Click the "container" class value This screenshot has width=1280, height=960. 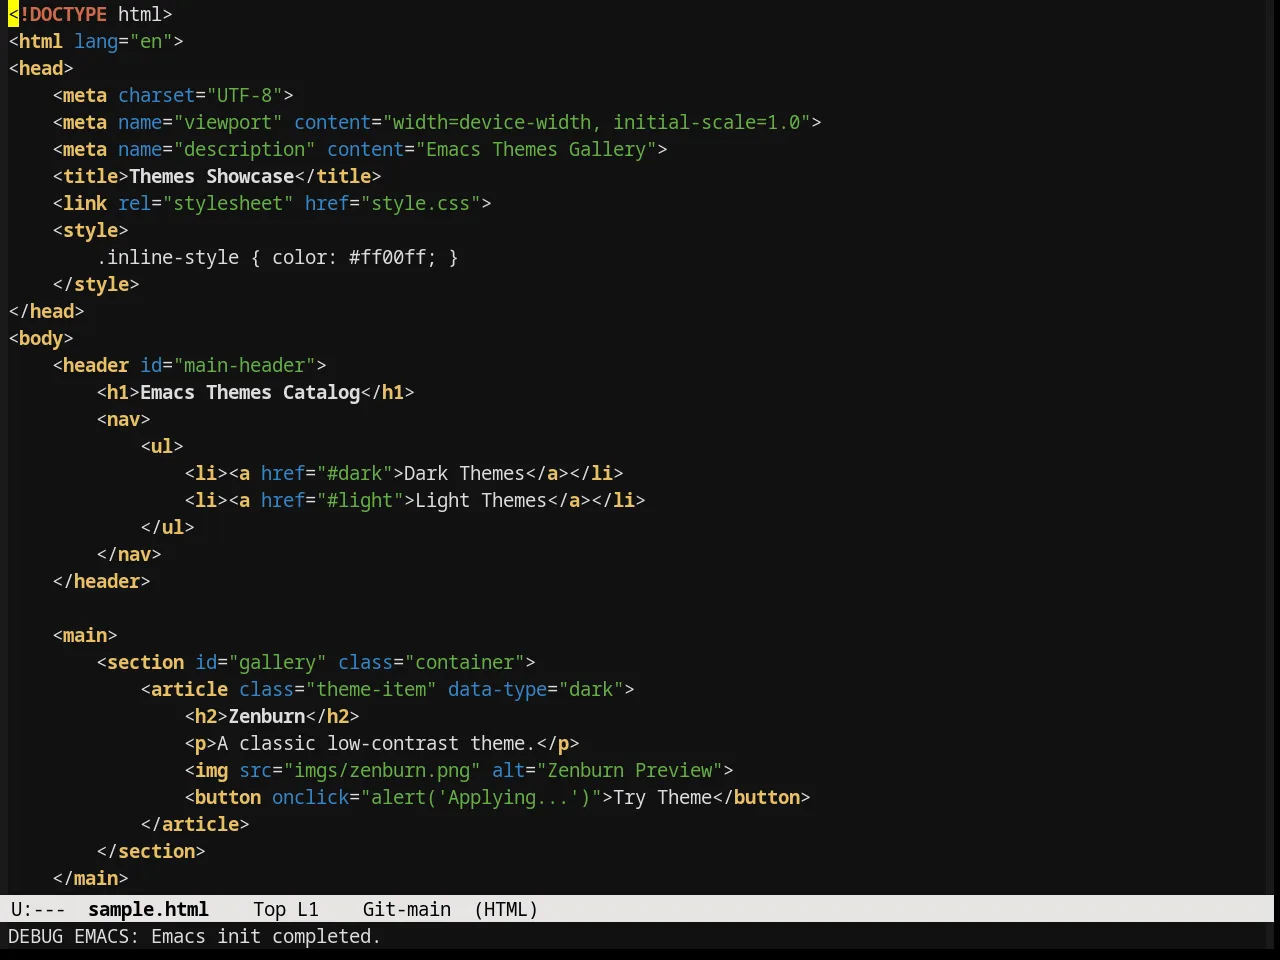(465, 662)
